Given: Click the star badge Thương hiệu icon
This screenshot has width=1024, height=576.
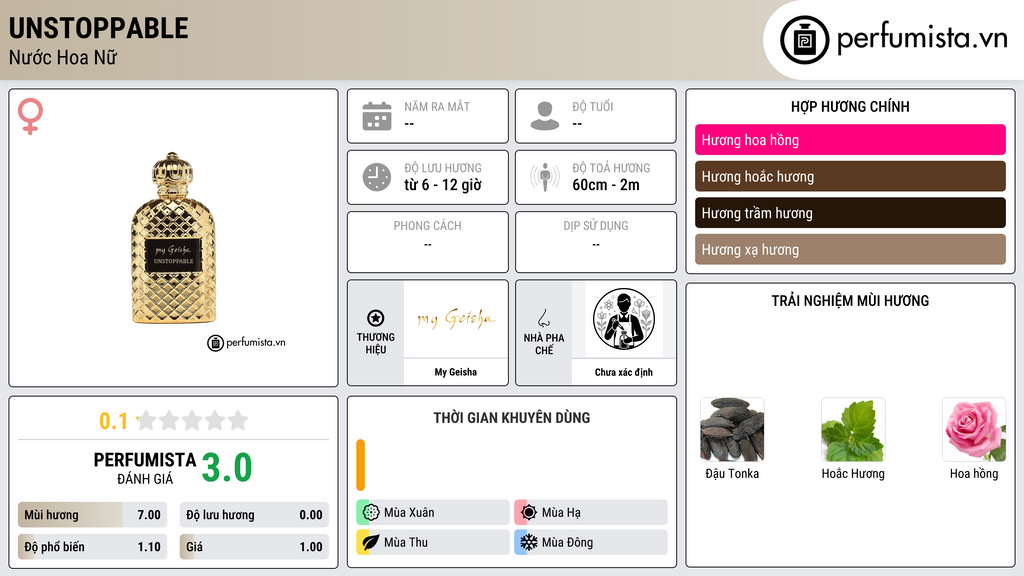Looking at the screenshot, I should click(376, 318).
